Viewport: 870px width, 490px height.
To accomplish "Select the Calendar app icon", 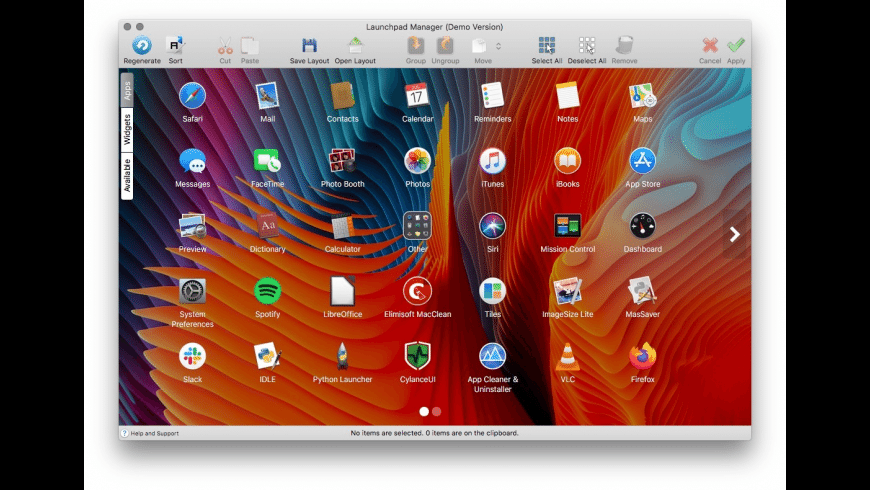I will pyautogui.click(x=417, y=95).
